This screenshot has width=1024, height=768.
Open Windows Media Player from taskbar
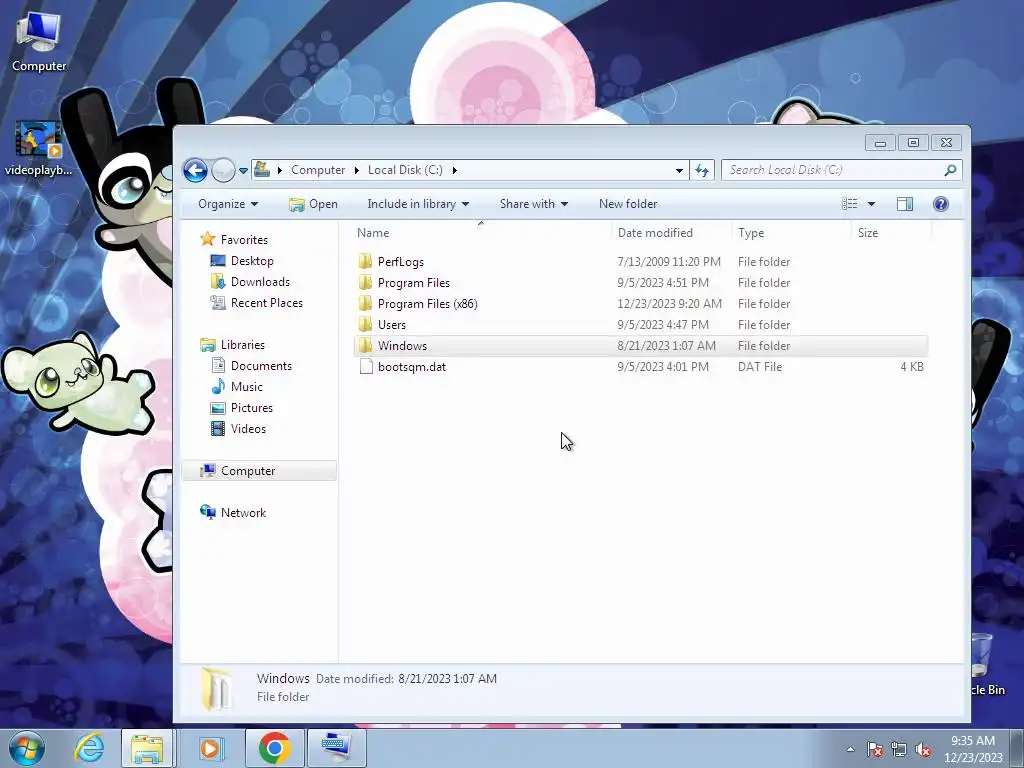coord(210,748)
